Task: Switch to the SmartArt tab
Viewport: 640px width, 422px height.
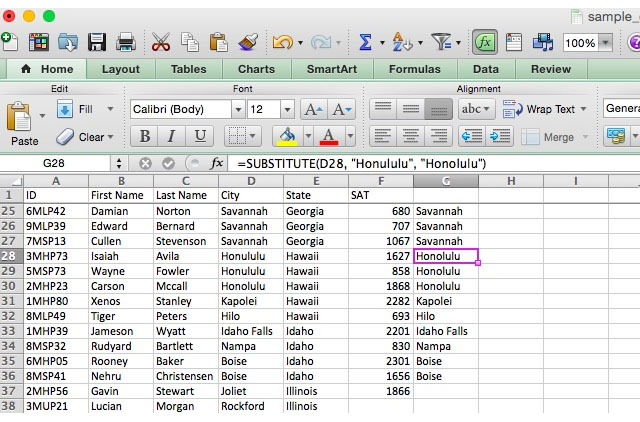Action: (332, 69)
